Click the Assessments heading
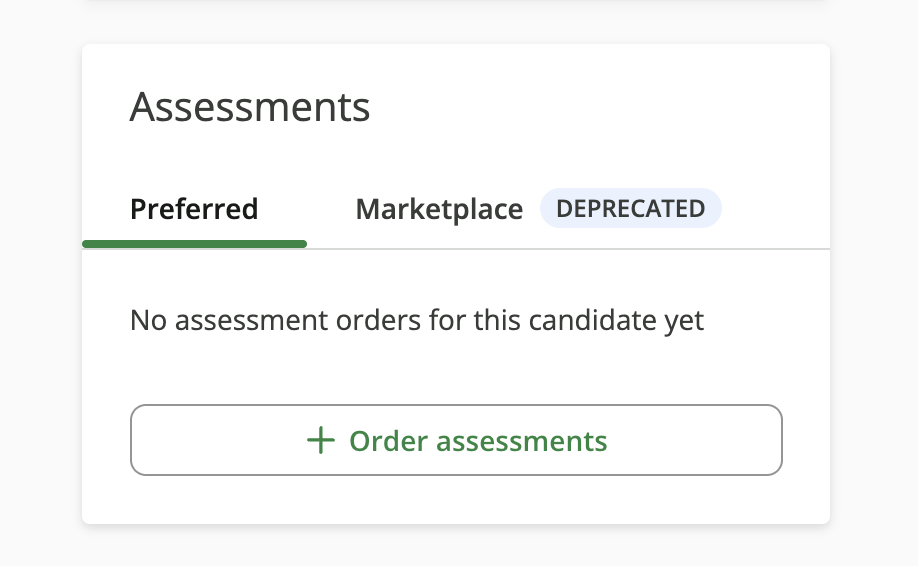Viewport: 918px width, 566px height. tap(250, 107)
